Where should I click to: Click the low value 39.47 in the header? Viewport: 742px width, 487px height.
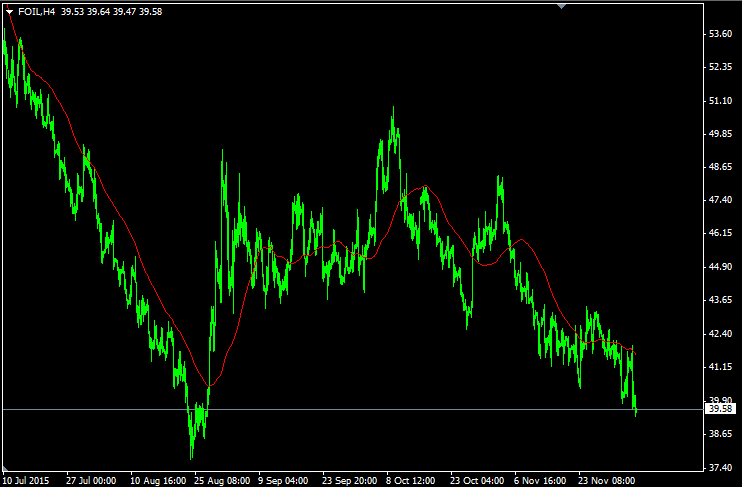tap(124, 11)
